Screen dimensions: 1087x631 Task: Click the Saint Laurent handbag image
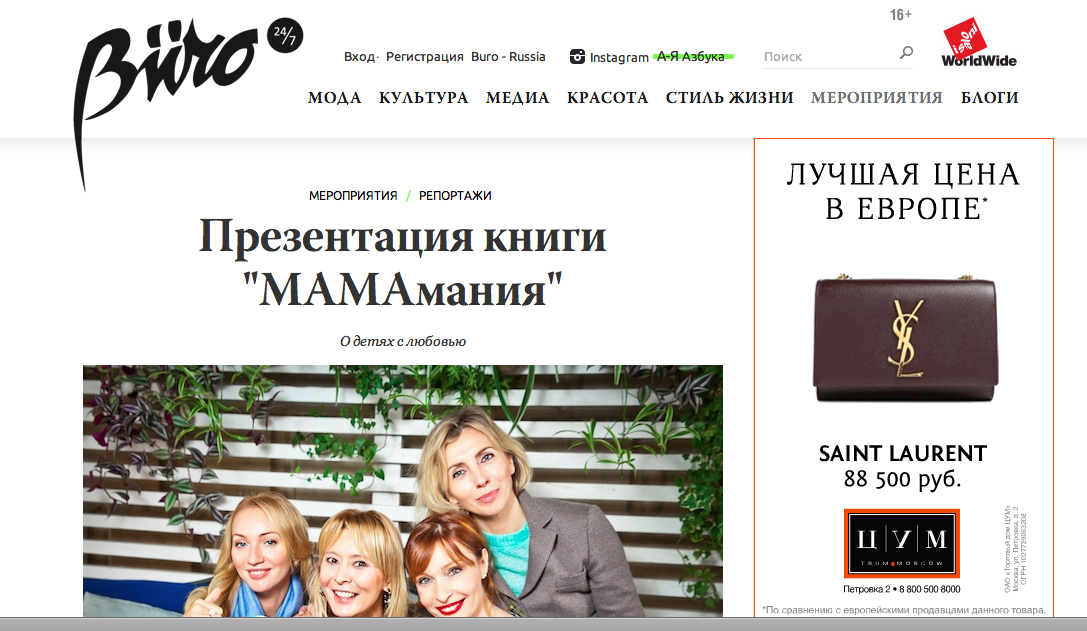905,338
